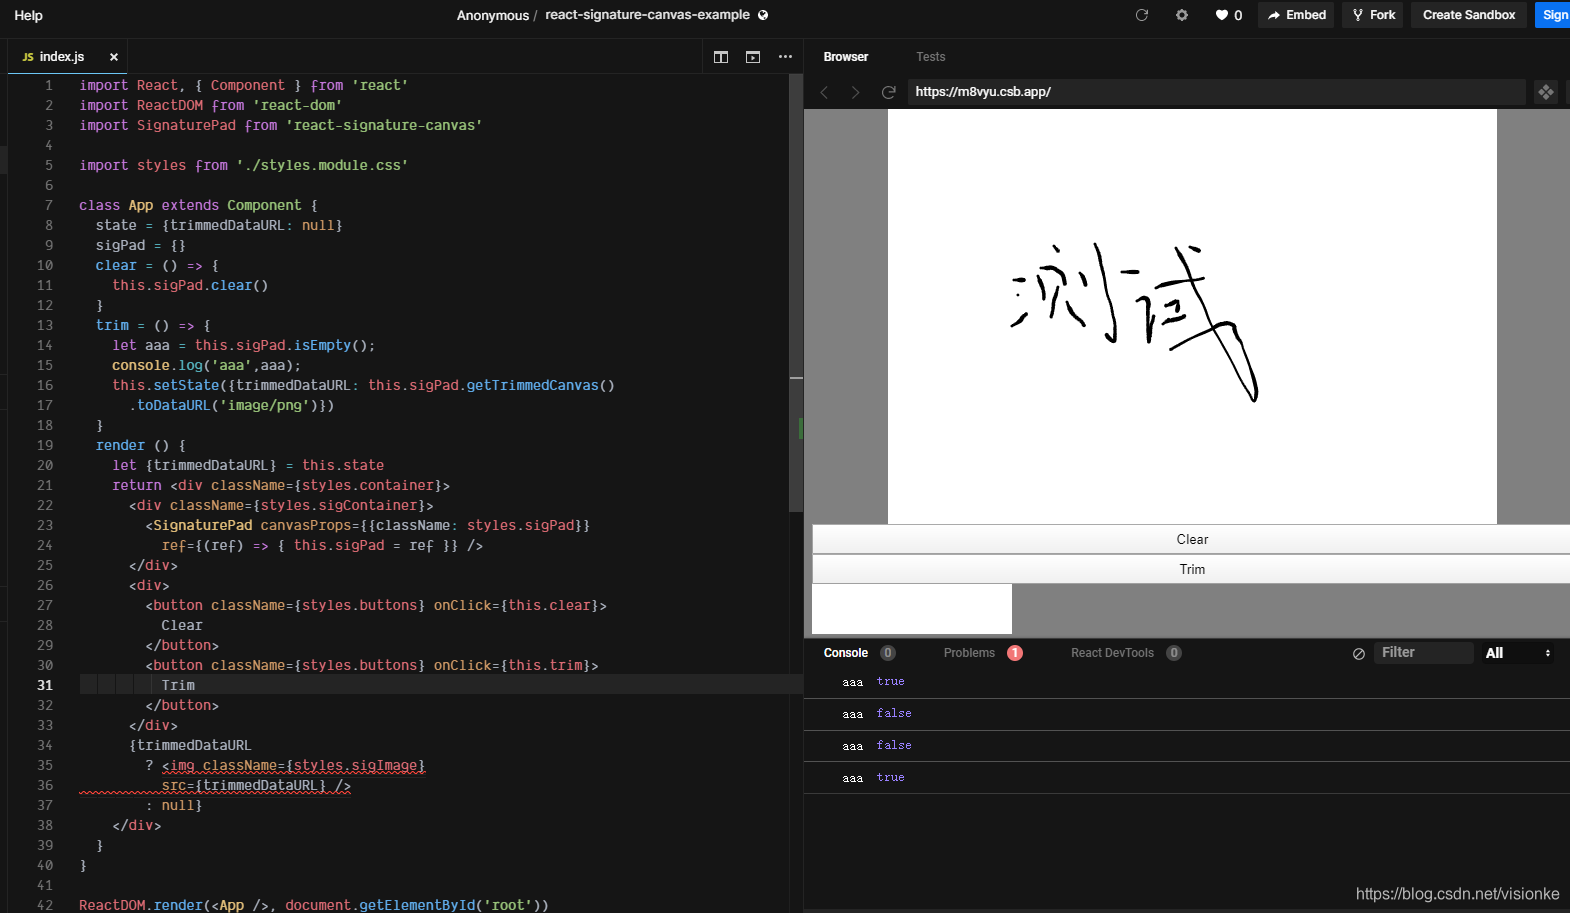Split the editor with layout icon
Screen dimensions: 1570x913
click(721, 57)
